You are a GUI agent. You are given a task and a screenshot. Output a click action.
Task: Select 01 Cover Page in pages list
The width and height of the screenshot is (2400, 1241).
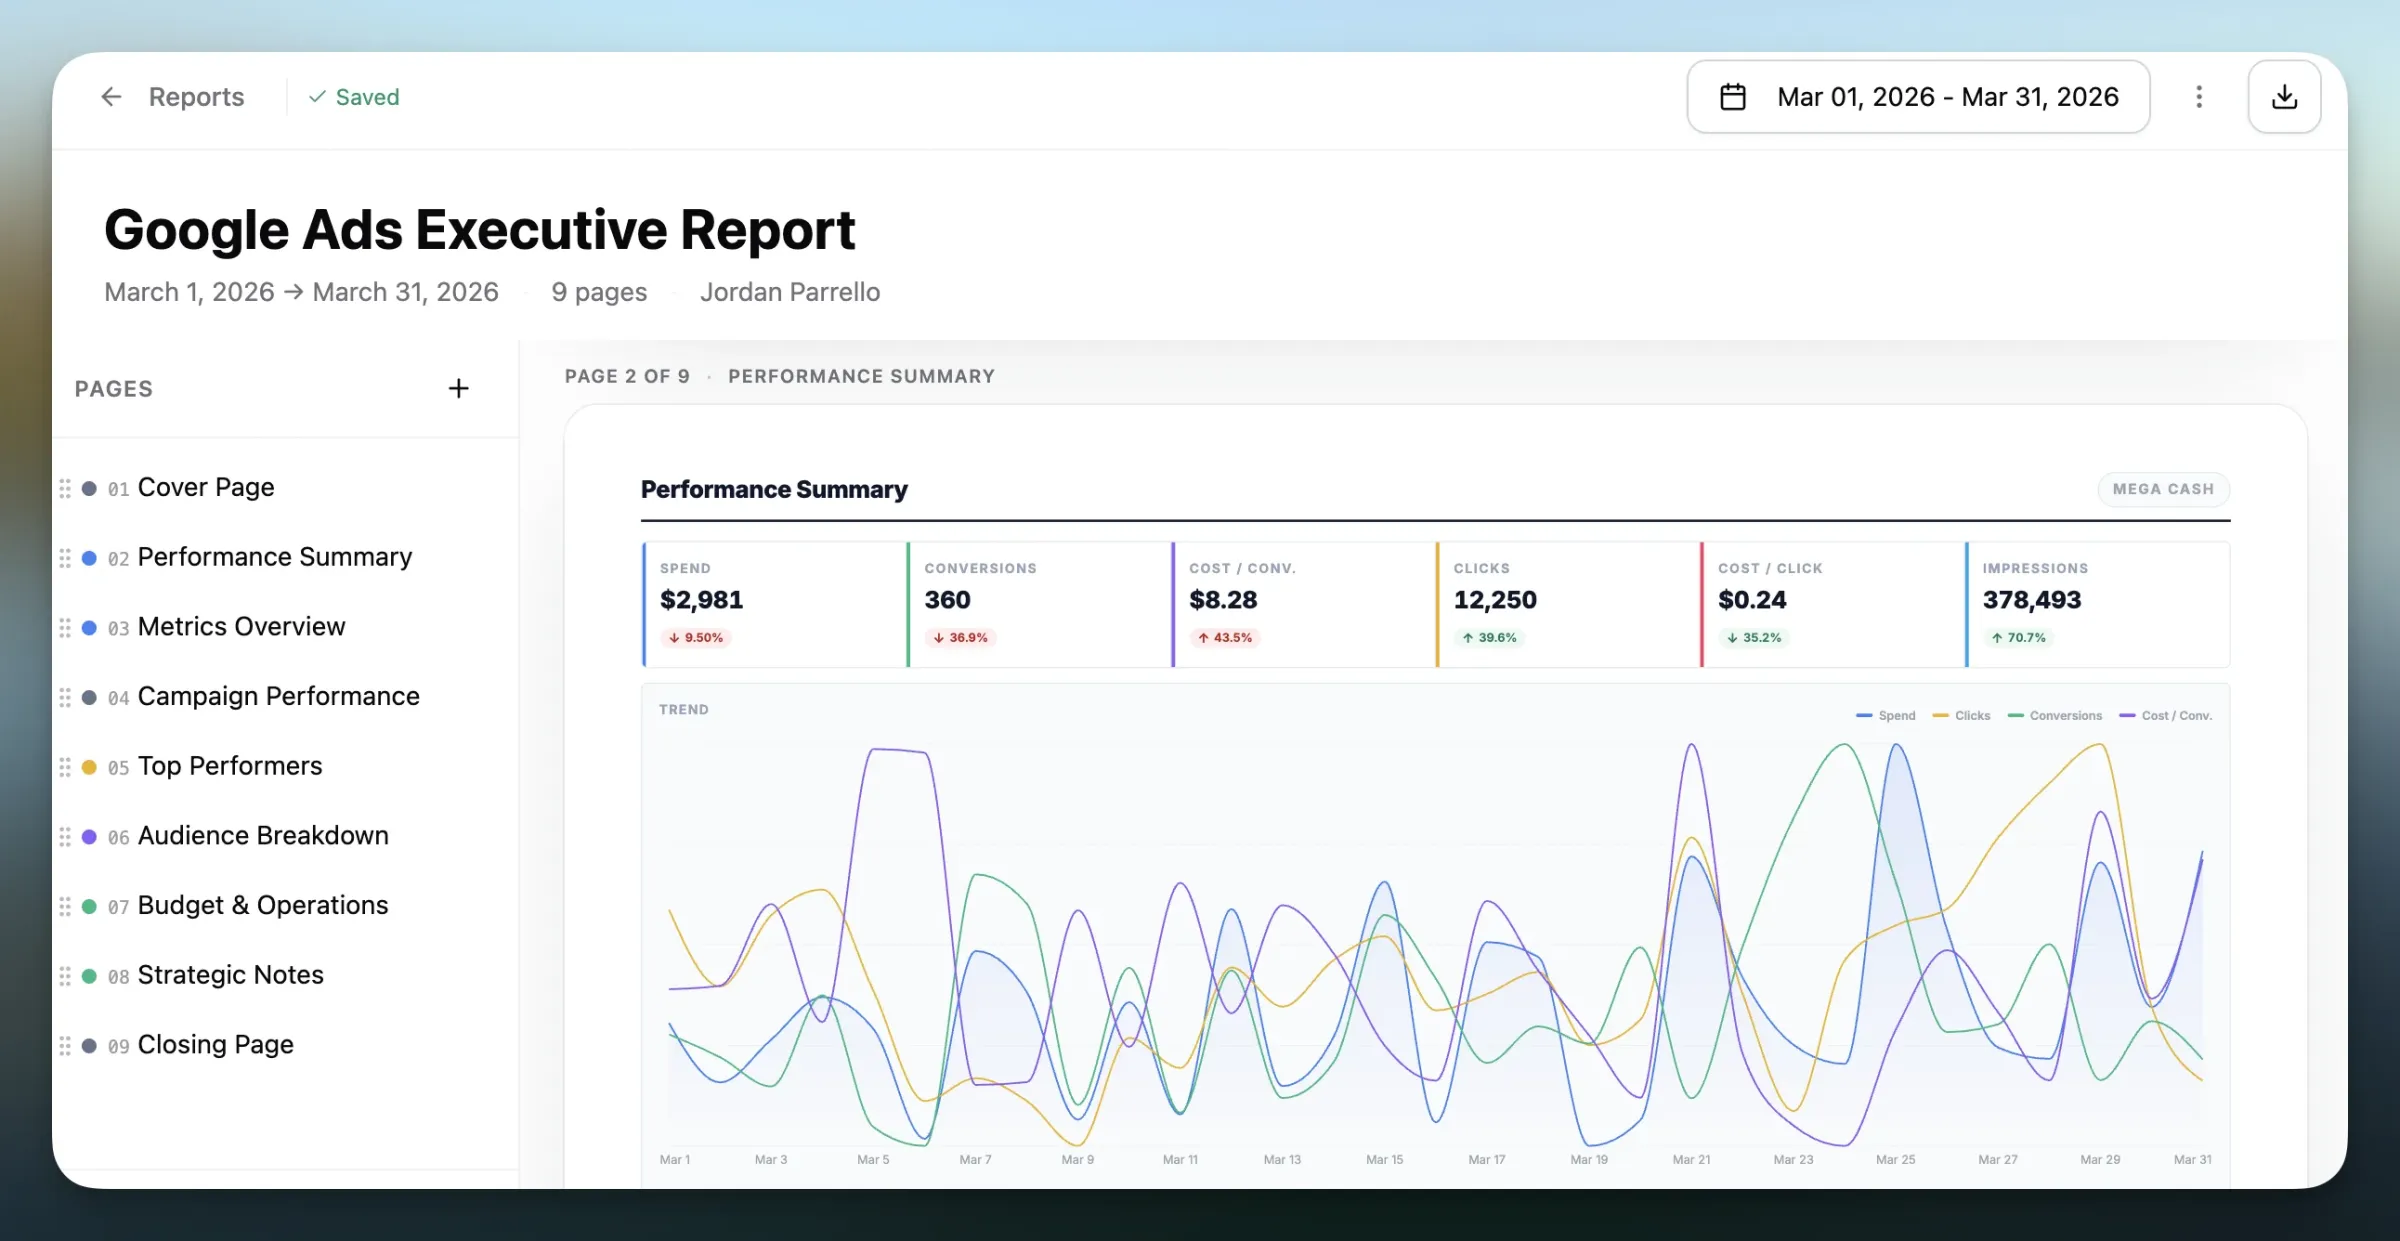pos(285,488)
